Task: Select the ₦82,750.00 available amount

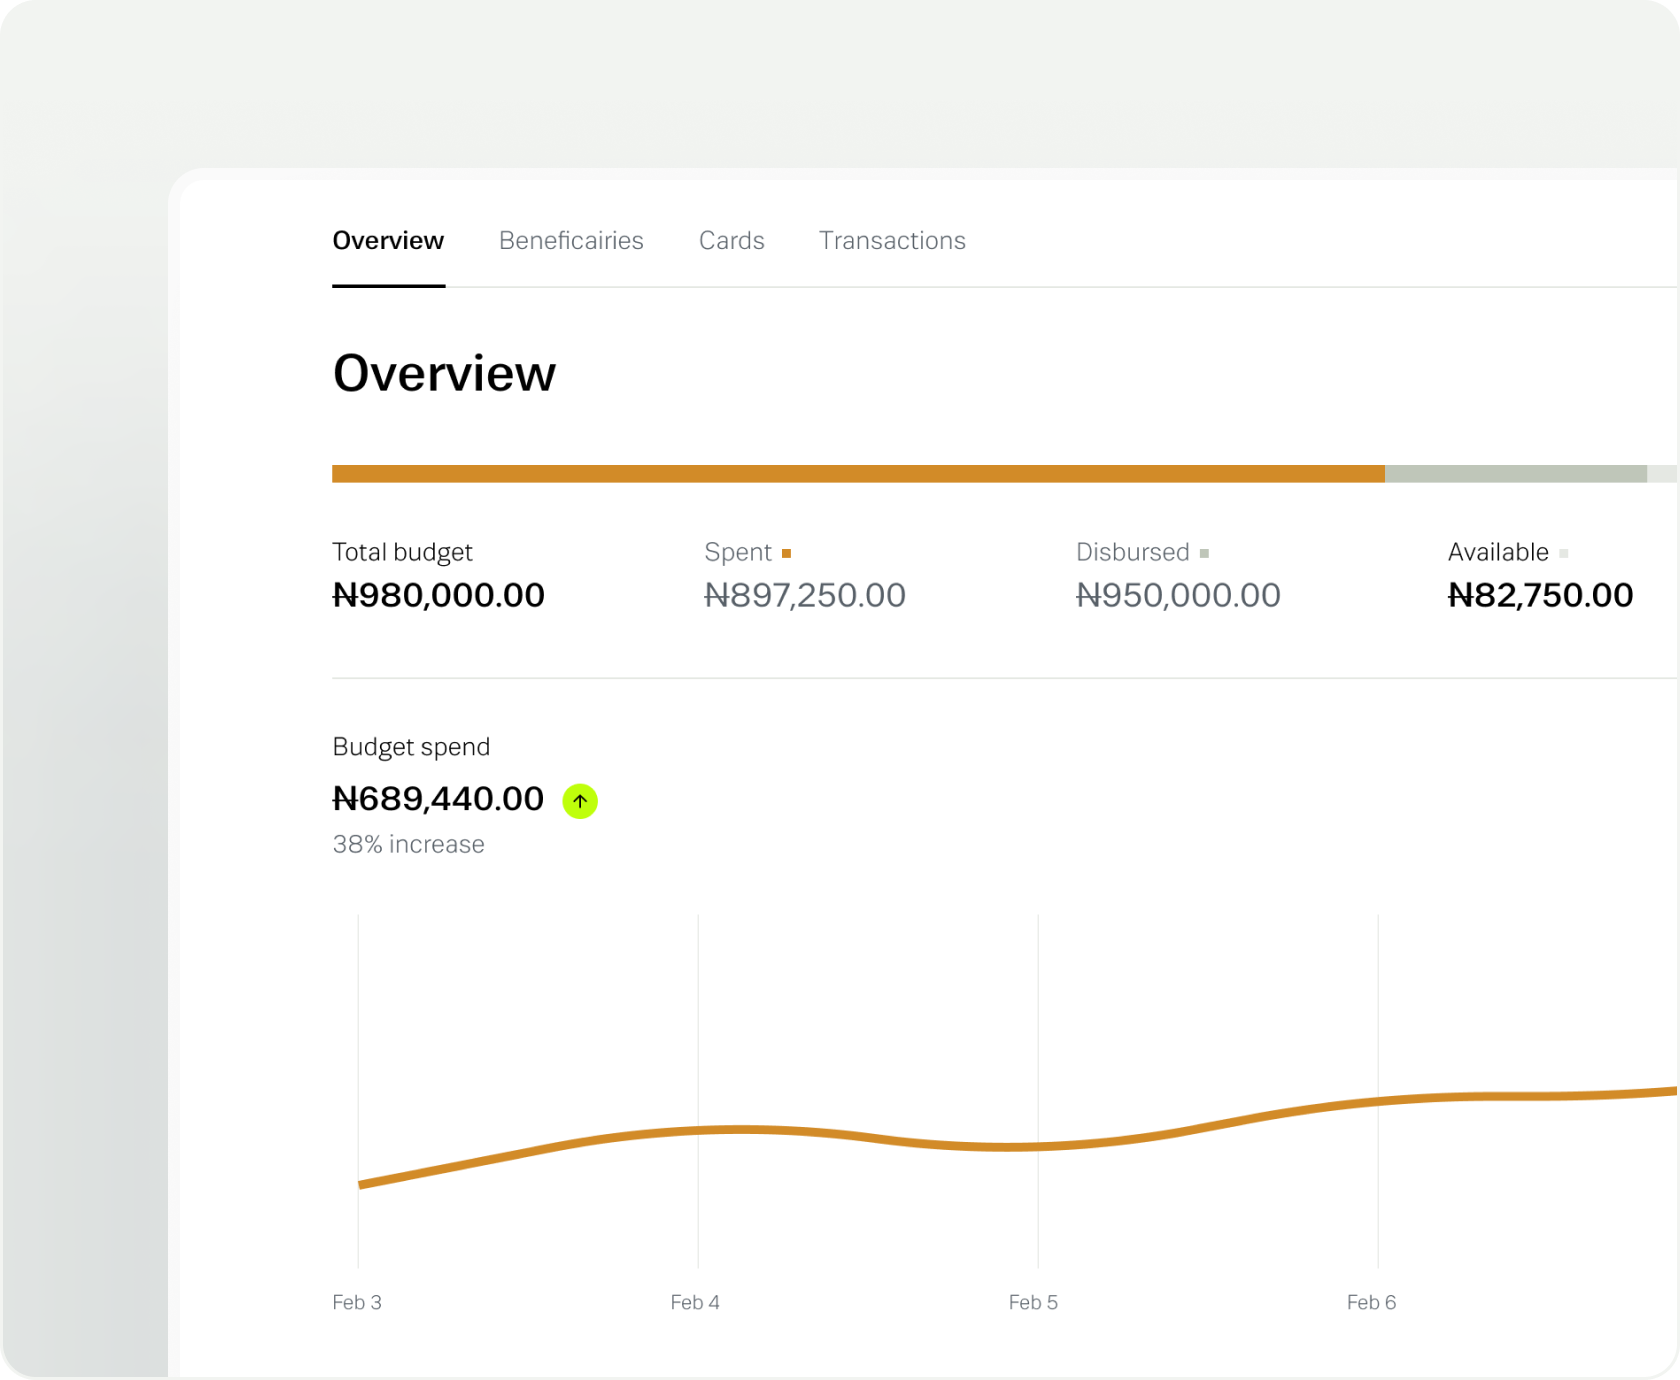Action: (1540, 596)
